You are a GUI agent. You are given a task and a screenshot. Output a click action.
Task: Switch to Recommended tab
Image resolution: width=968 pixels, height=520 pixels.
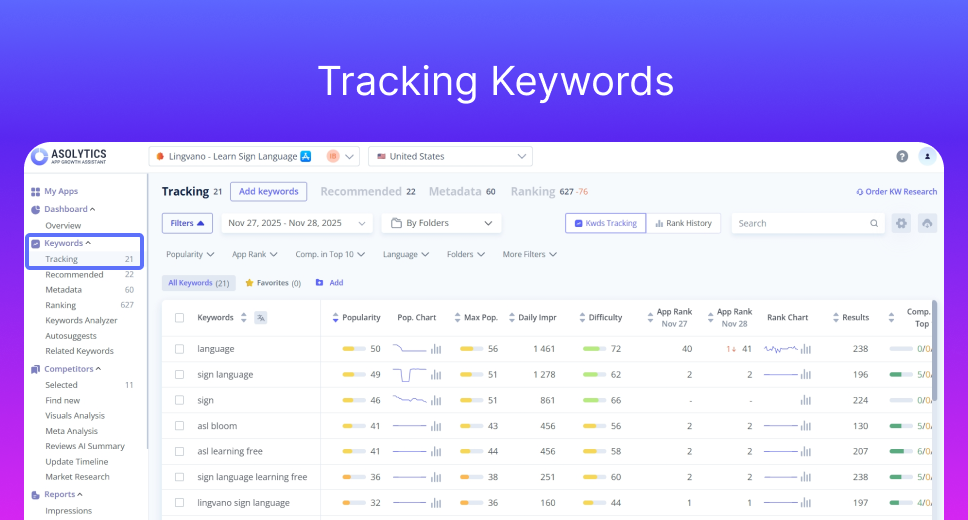[368, 191]
